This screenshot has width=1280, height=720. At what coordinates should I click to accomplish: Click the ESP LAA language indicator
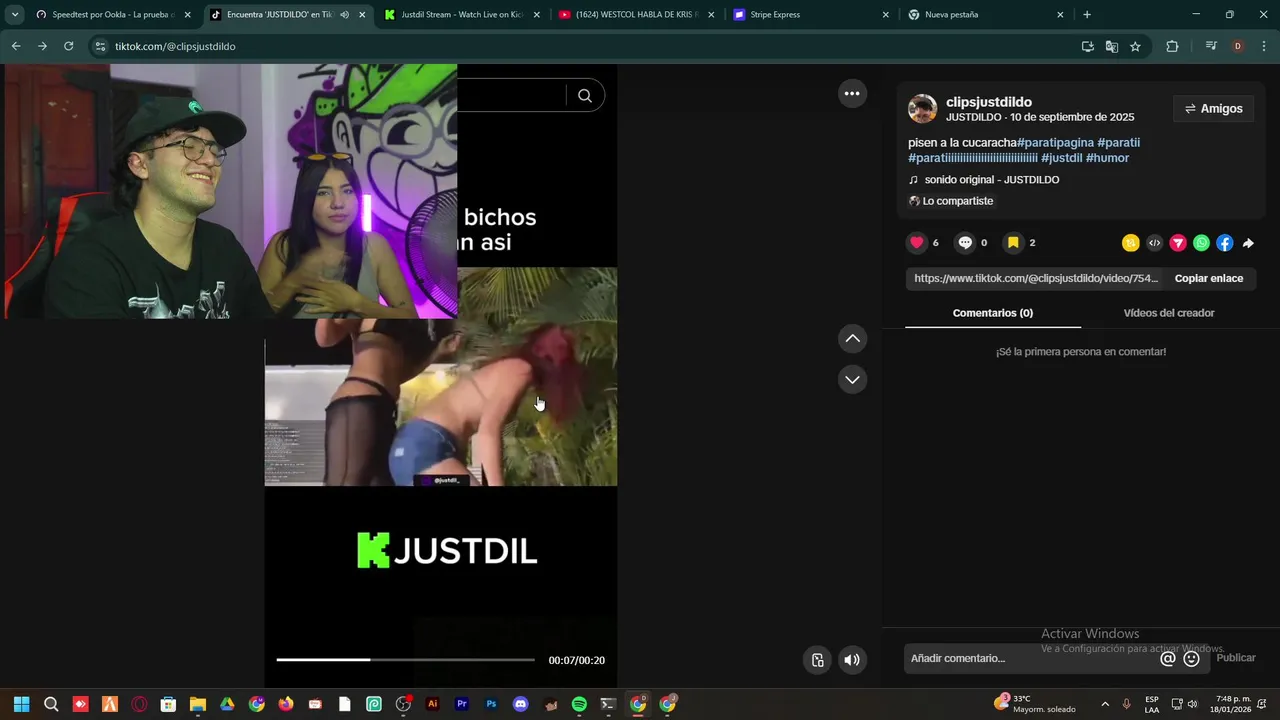point(1152,704)
